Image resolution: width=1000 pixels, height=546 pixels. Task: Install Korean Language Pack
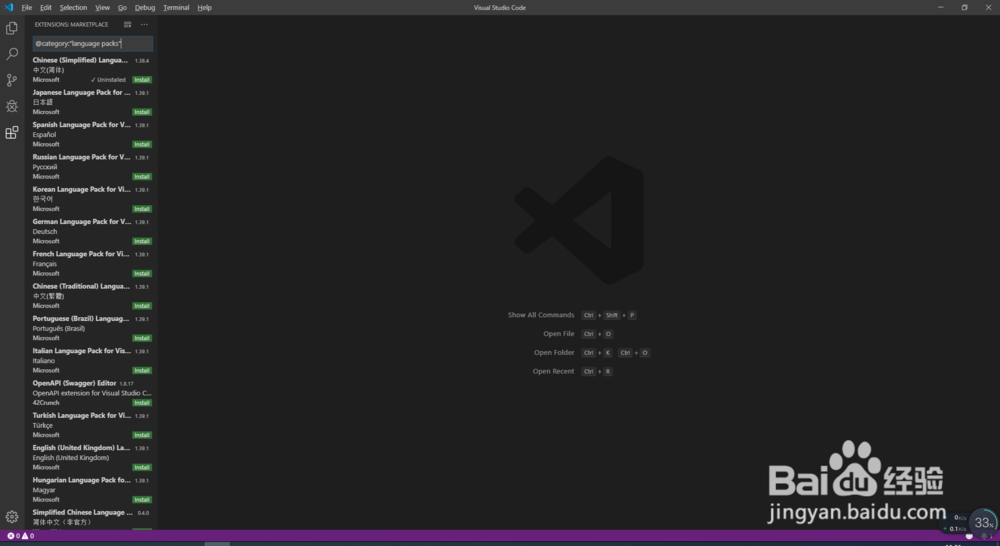click(142, 209)
